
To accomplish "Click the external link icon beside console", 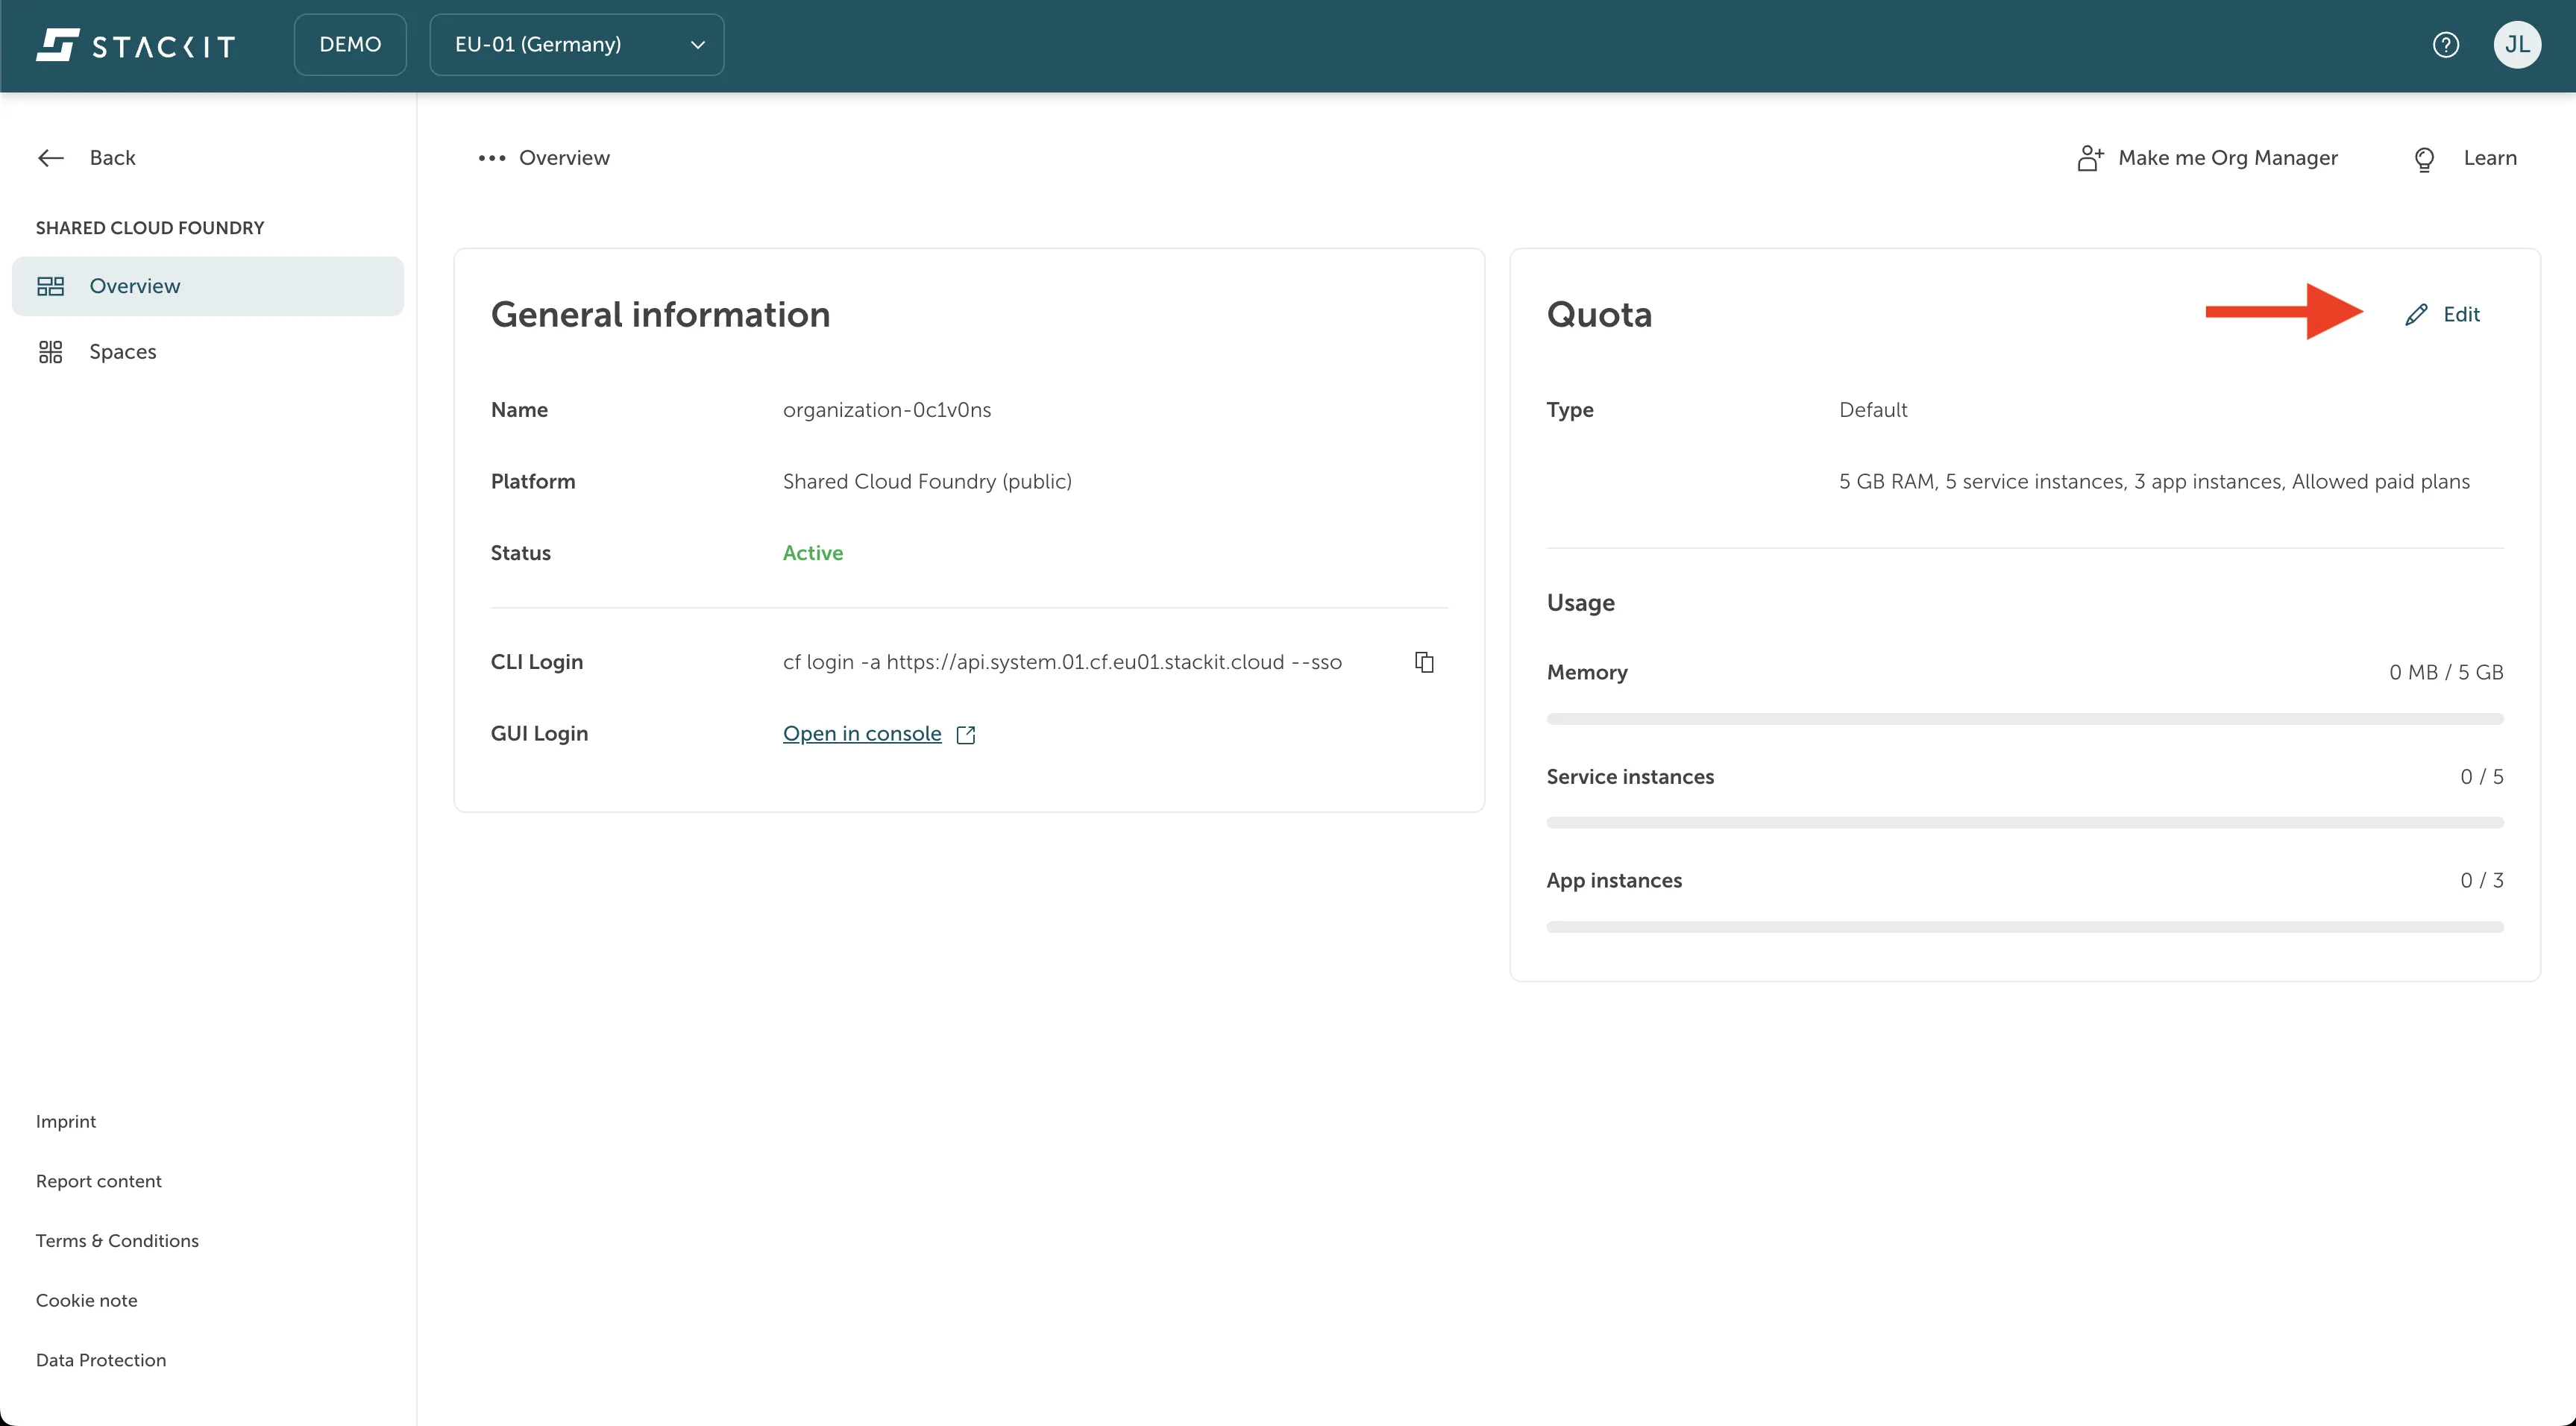I will pyautogui.click(x=966, y=735).
